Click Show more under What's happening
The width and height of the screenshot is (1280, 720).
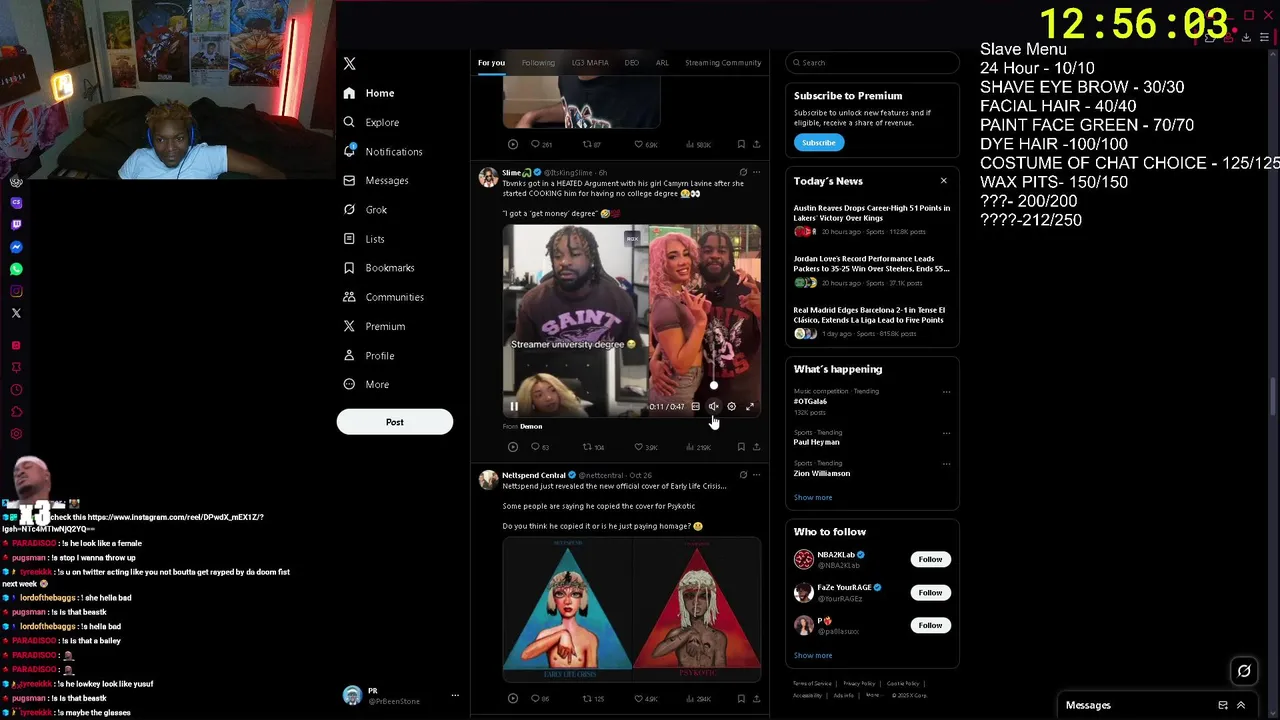click(x=813, y=497)
